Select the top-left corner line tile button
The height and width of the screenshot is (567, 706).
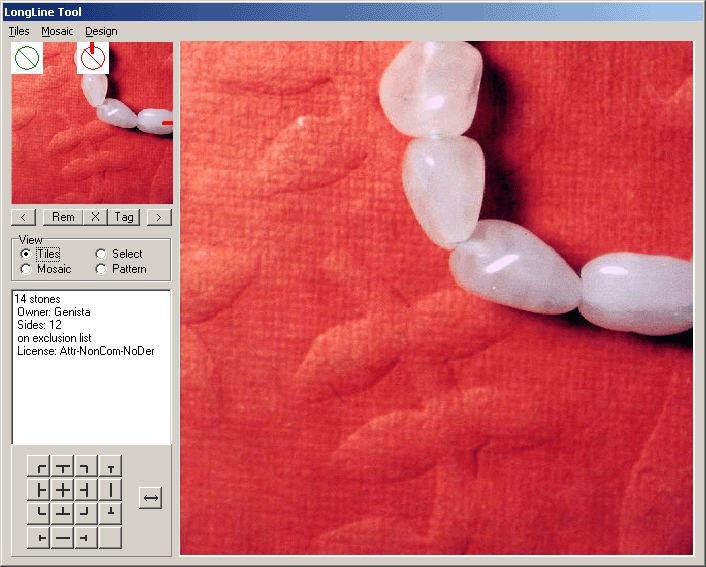(x=39, y=466)
